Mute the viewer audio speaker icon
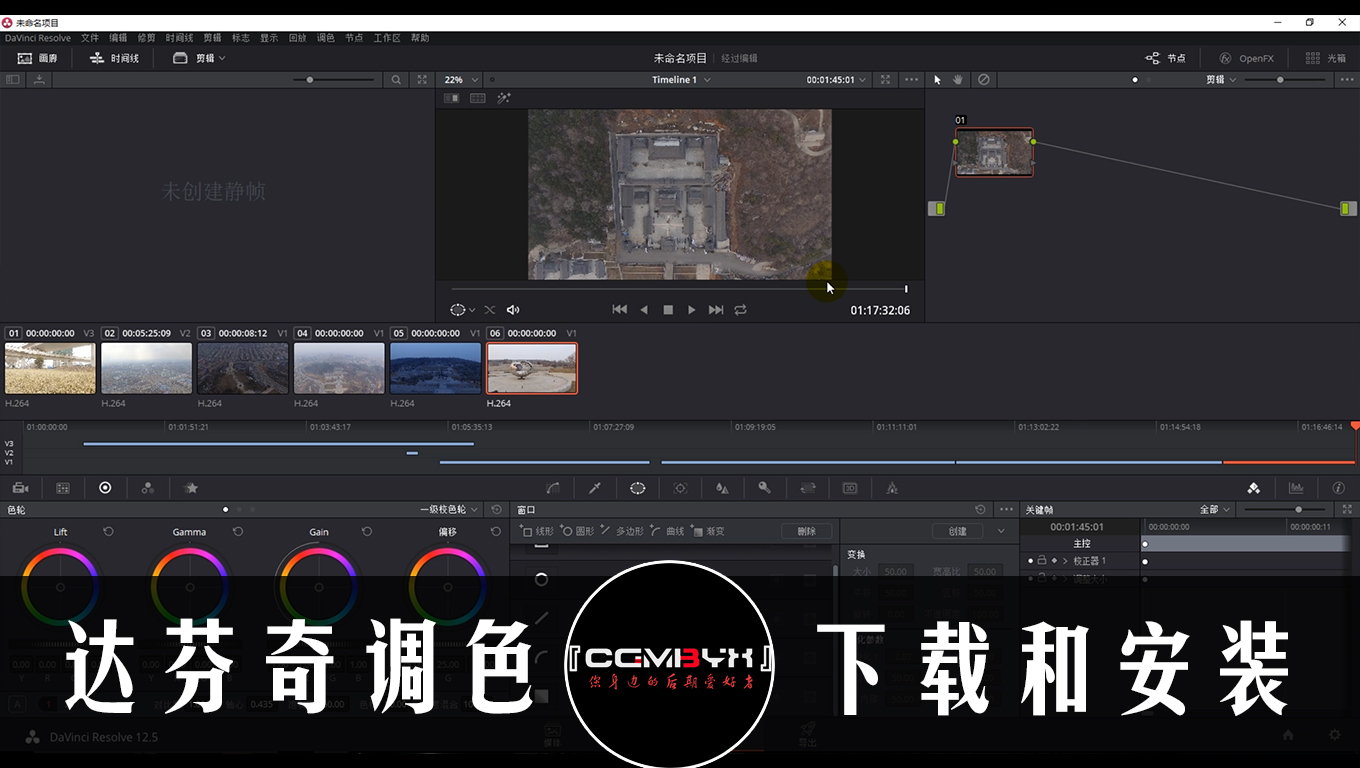This screenshot has height=768, width=1360. tap(513, 310)
